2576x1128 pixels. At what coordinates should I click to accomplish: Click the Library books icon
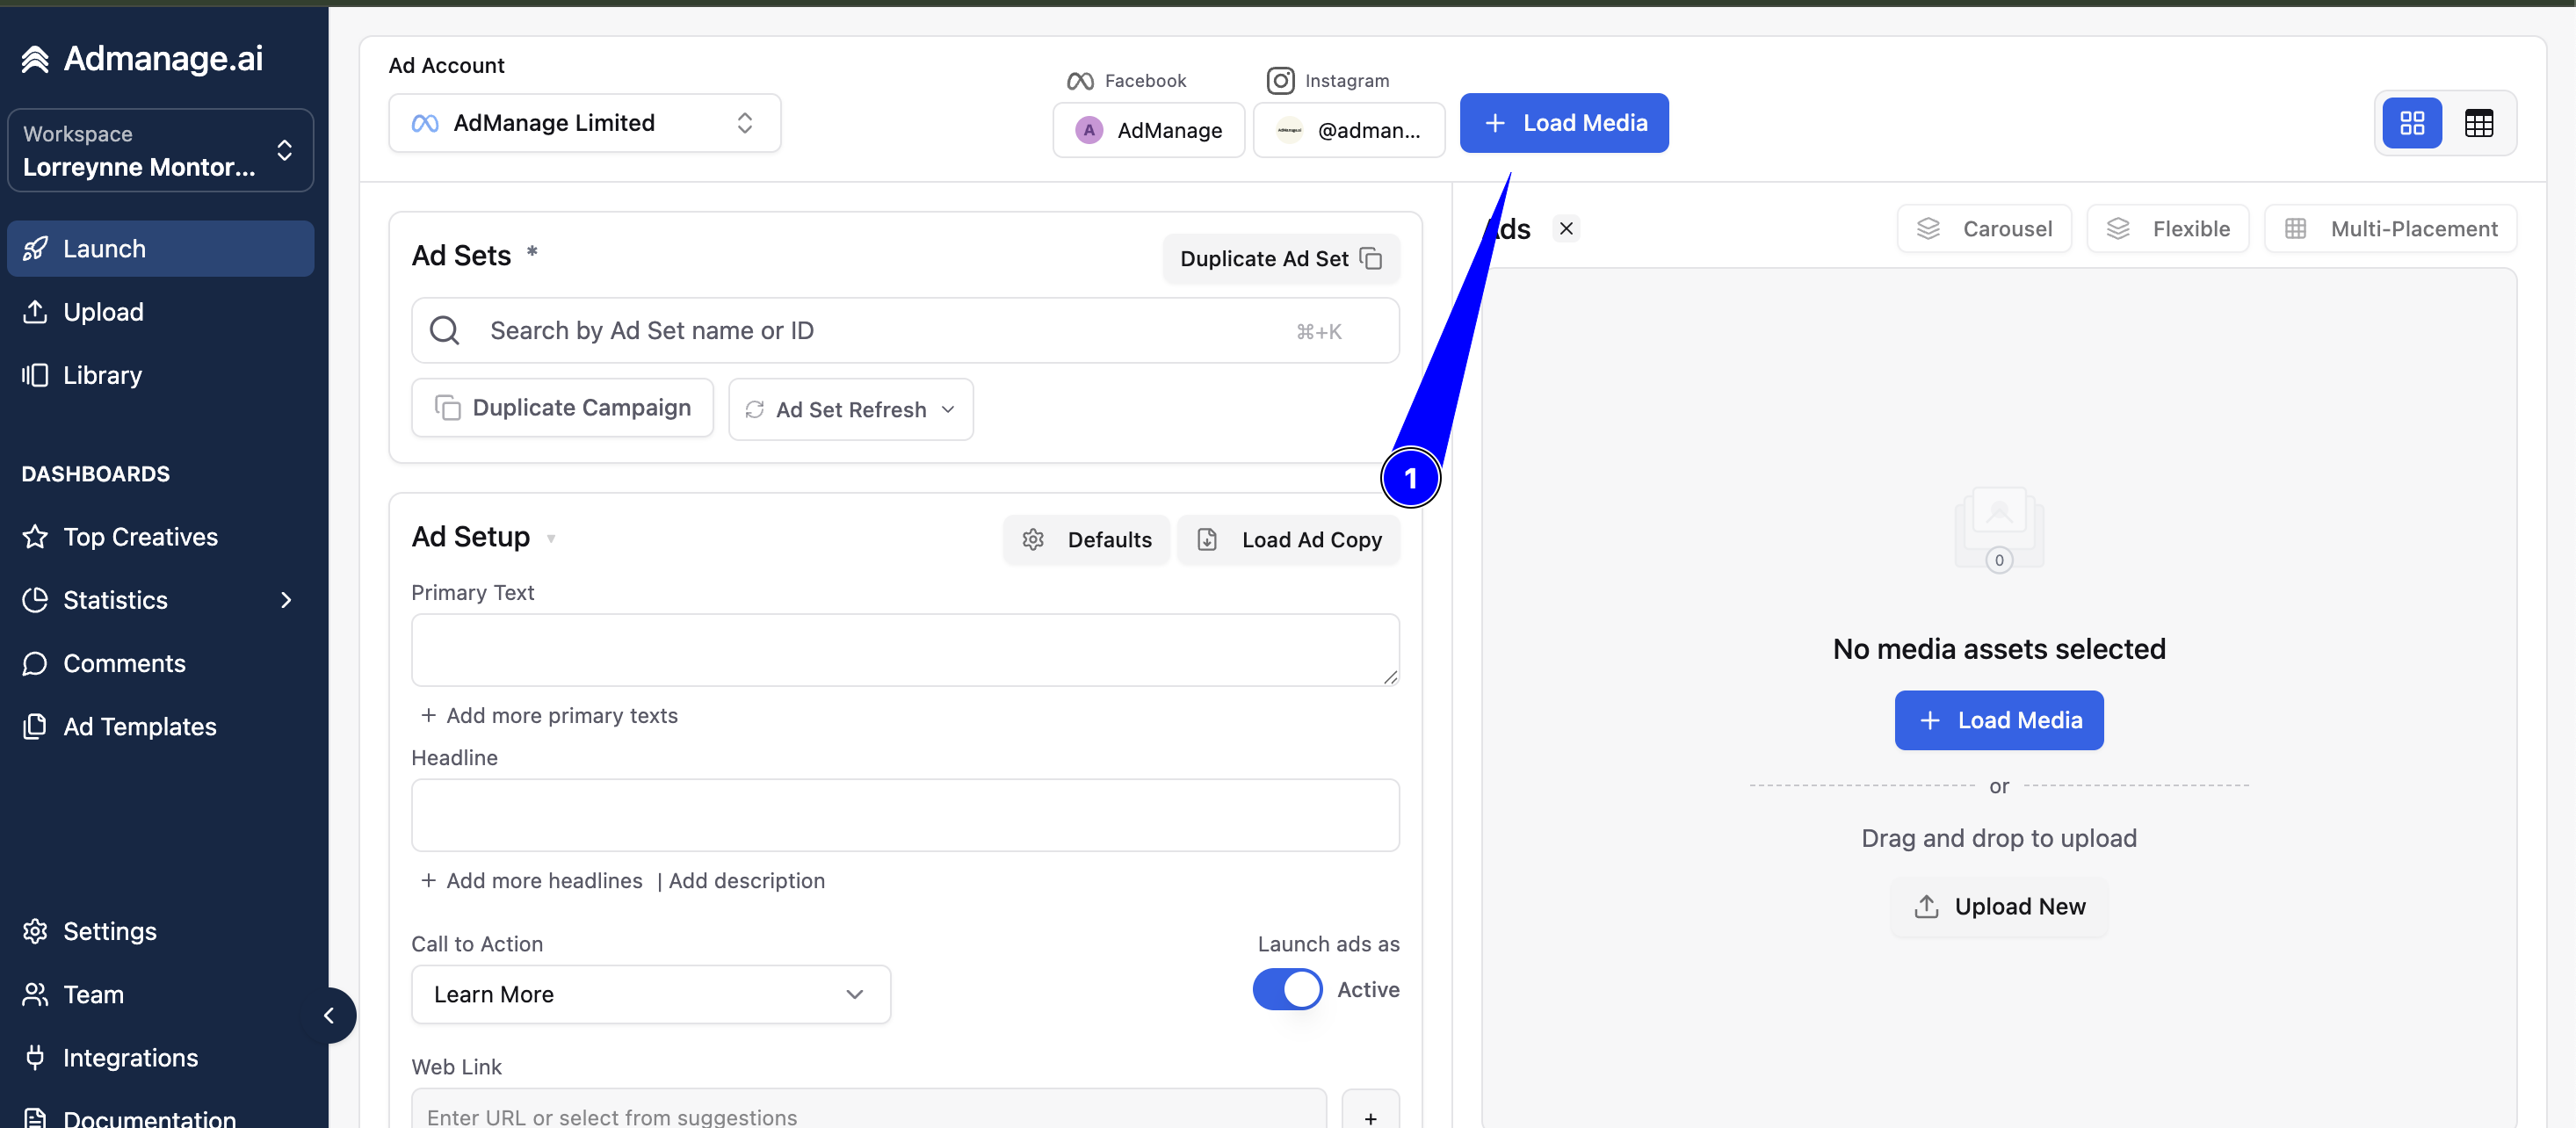[35, 375]
